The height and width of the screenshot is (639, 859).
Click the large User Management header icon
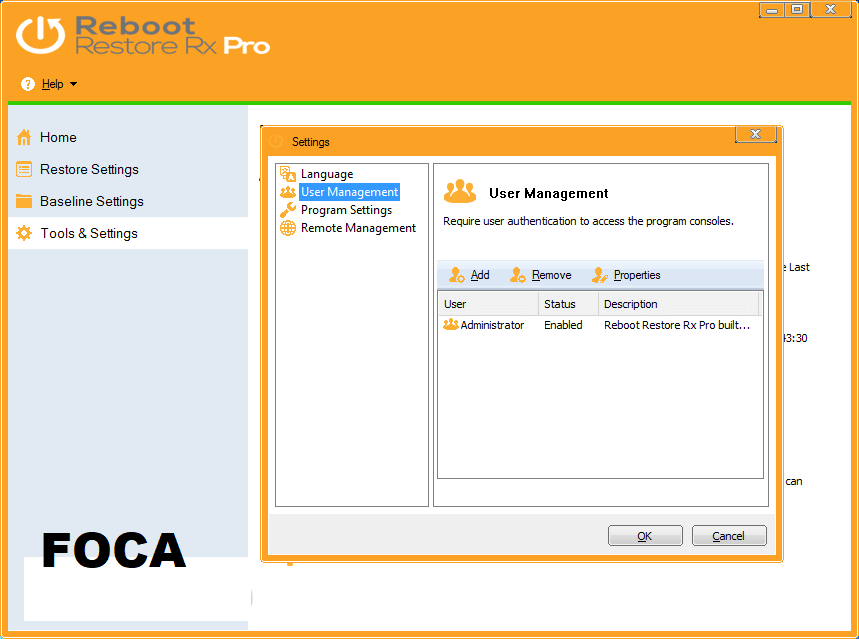coord(460,191)
